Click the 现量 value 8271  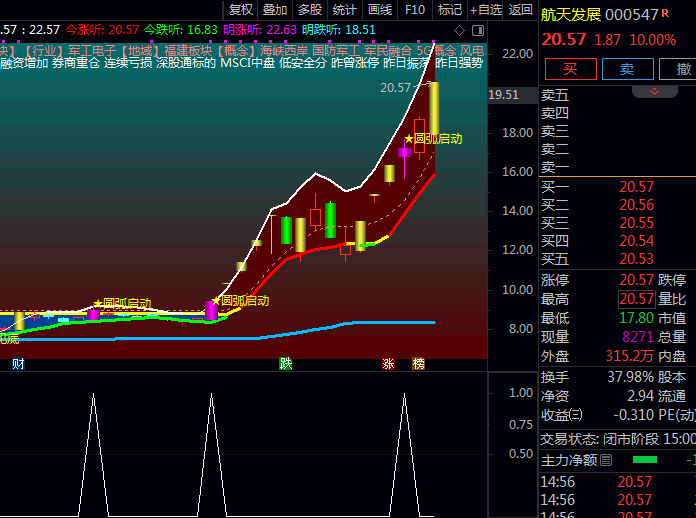638,337
